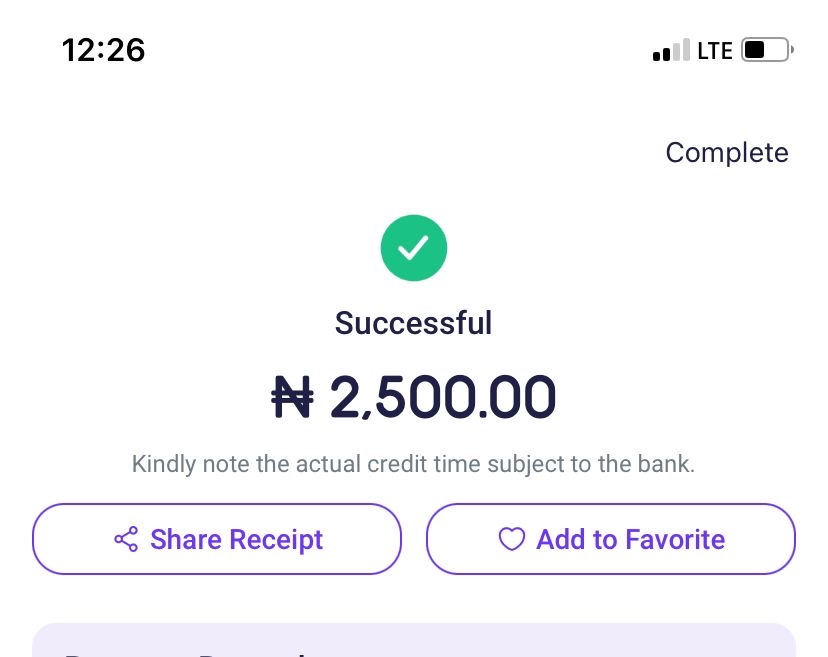Click the green success checkmark icon
Viewport: 828px width, 657px height.
414,247
